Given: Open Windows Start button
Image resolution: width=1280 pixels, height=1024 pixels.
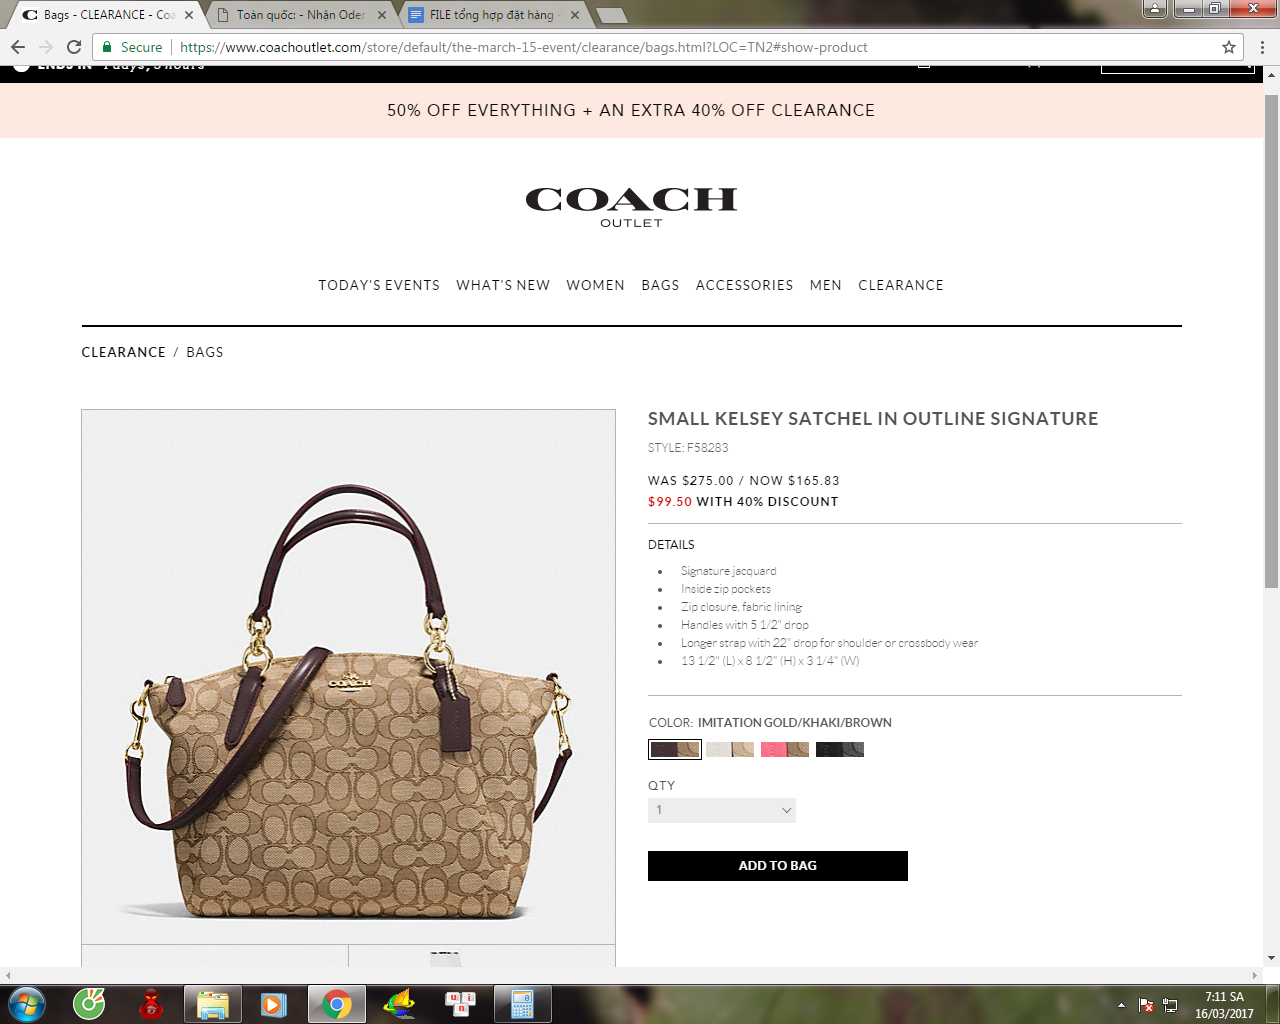Looking at the screenshot, I should pyautogui.click(x=26, y=1004).
